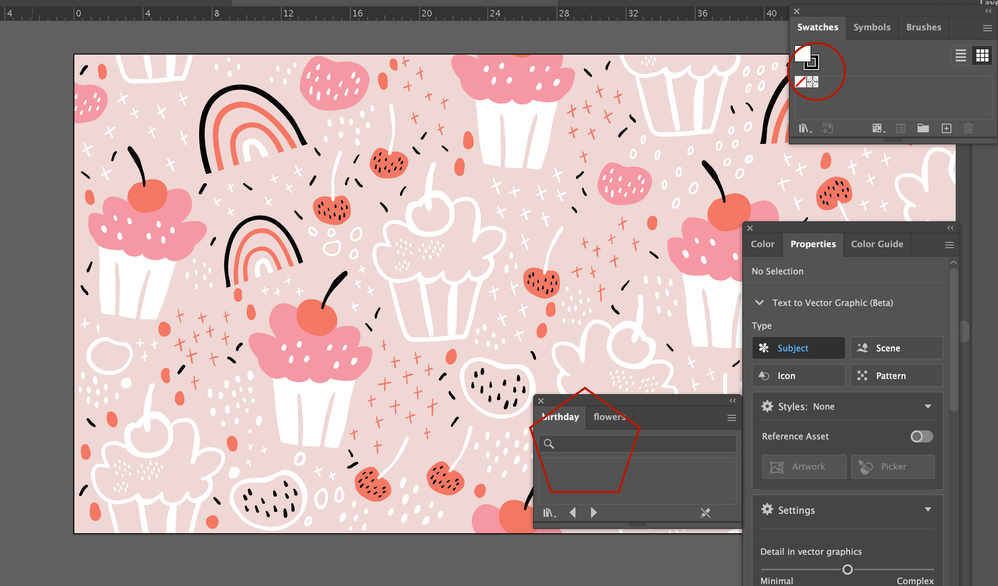Open Show Swatch Kinds menu icon
This screenshot has width=998, height=586.
click(878, 129)
